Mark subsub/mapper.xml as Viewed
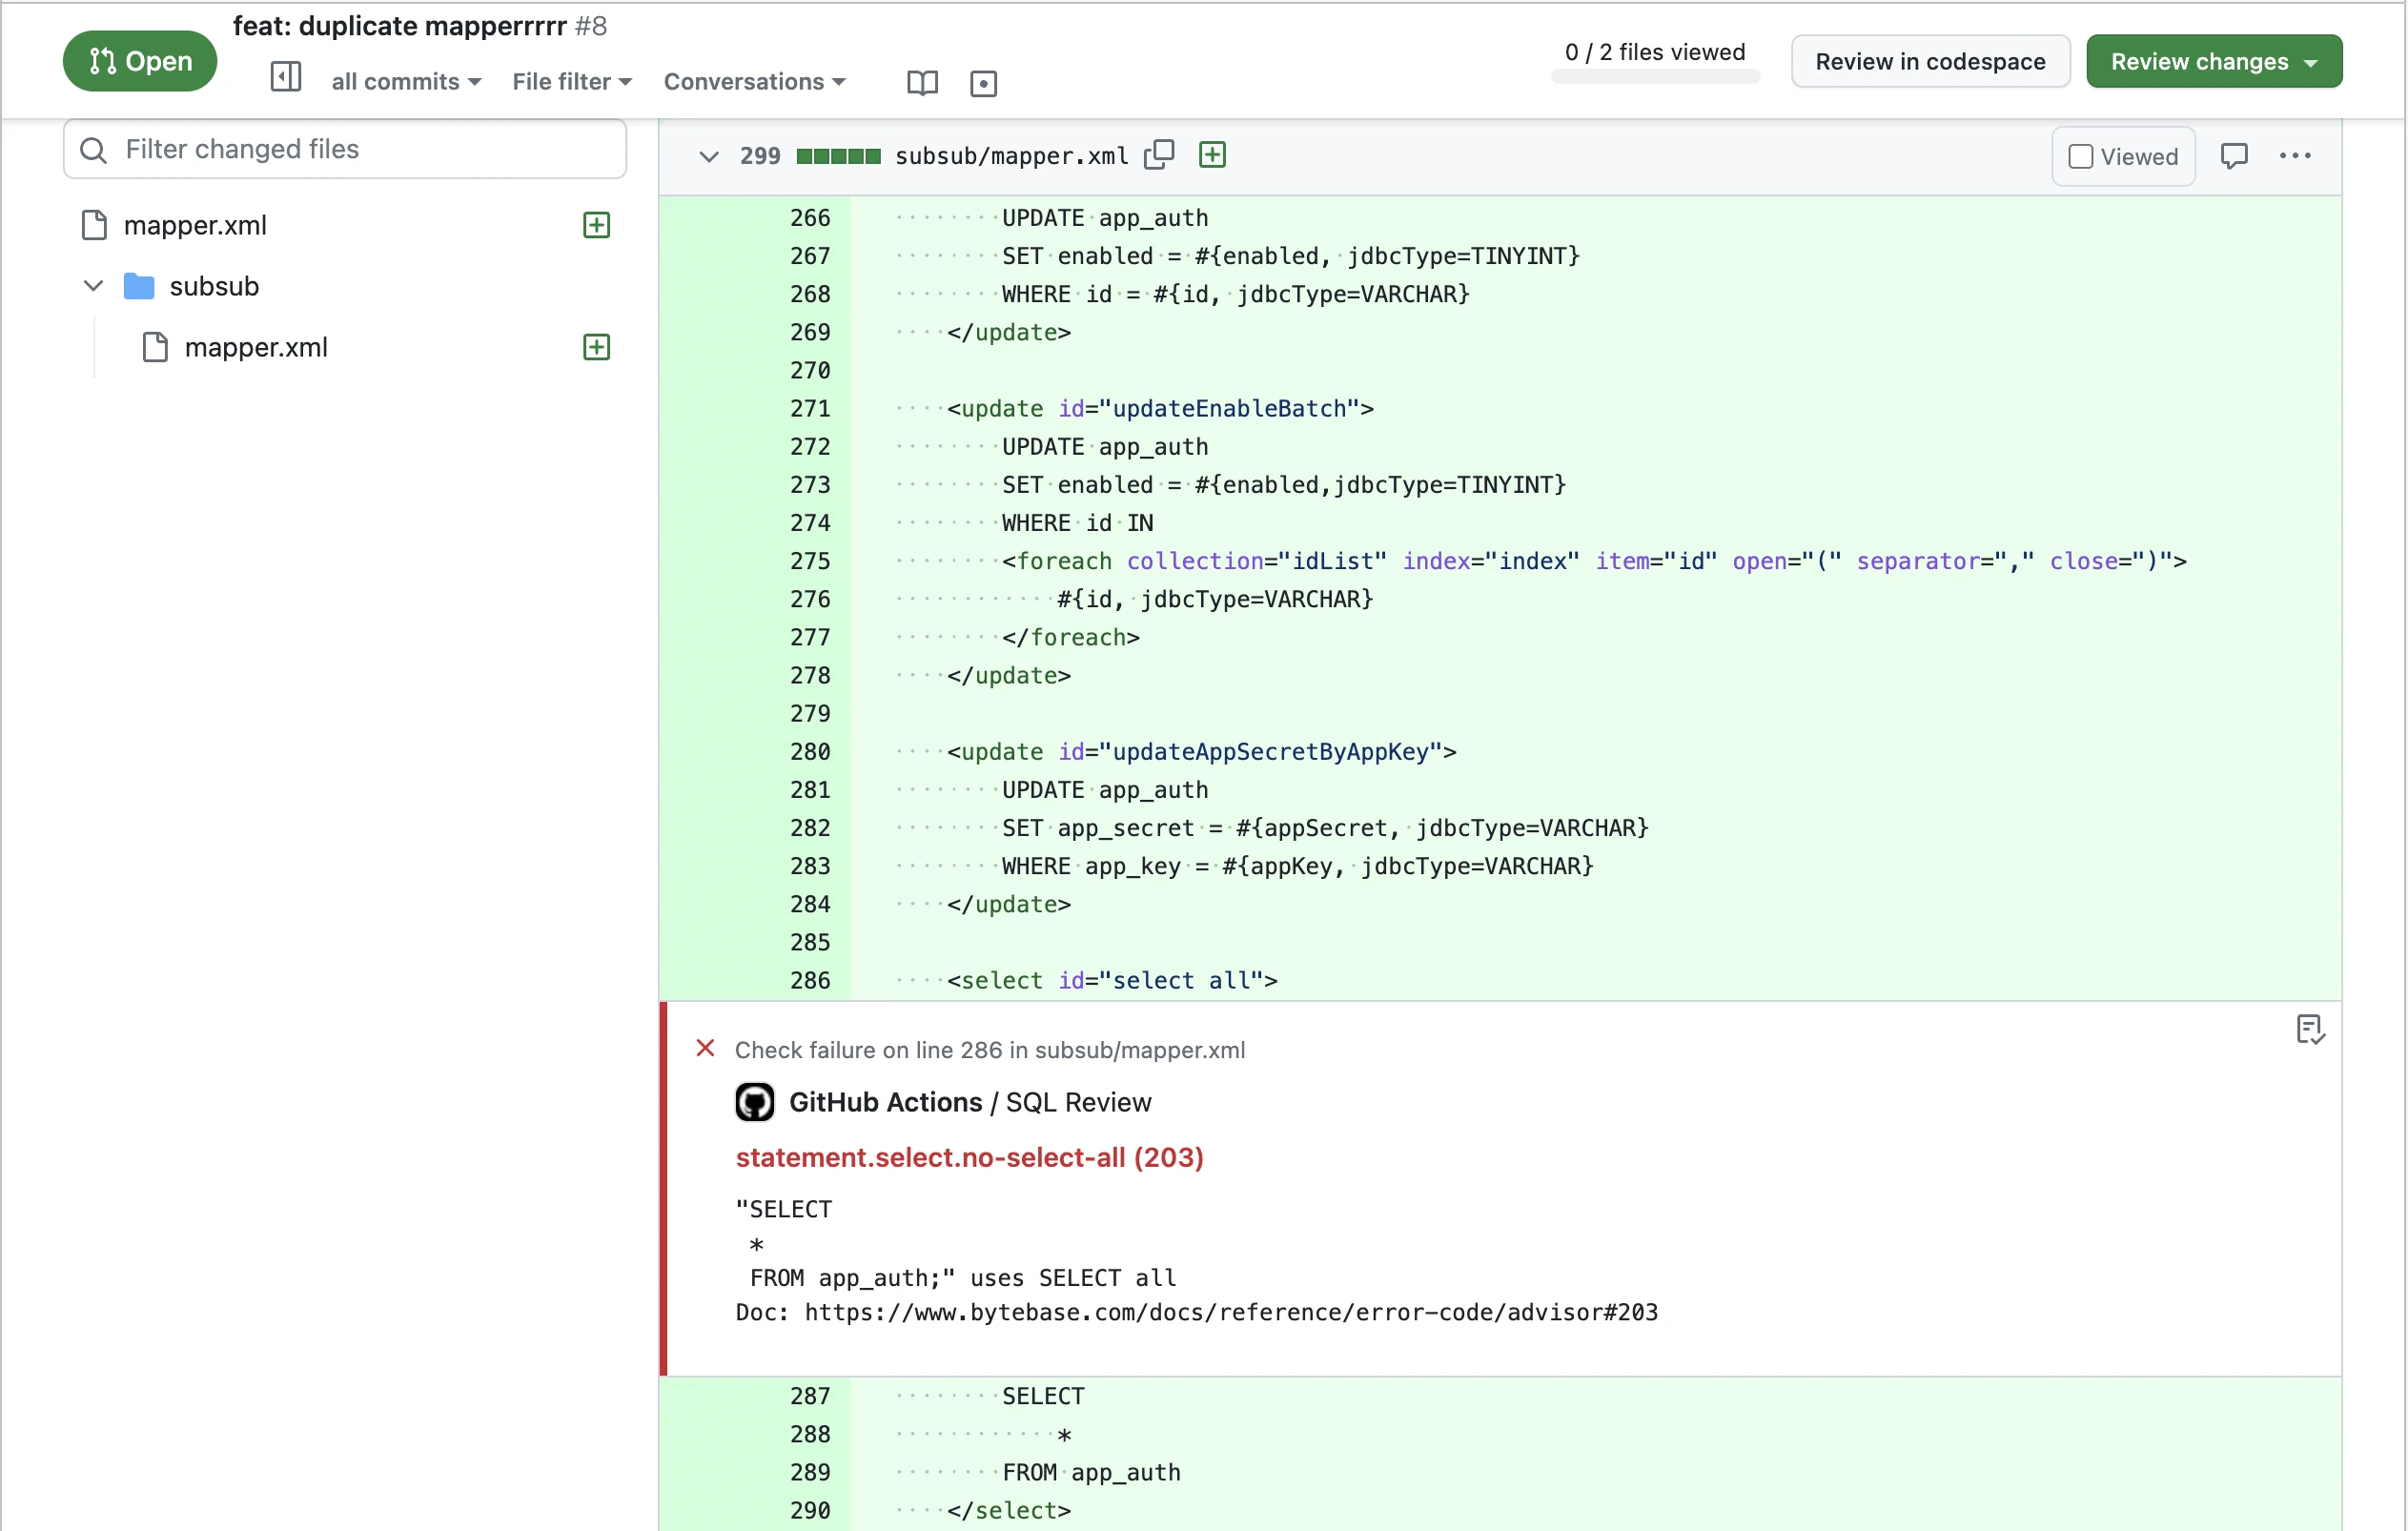This screenshot has width=2408, height=1531. pyautogui.click(x=2123, y=156)
